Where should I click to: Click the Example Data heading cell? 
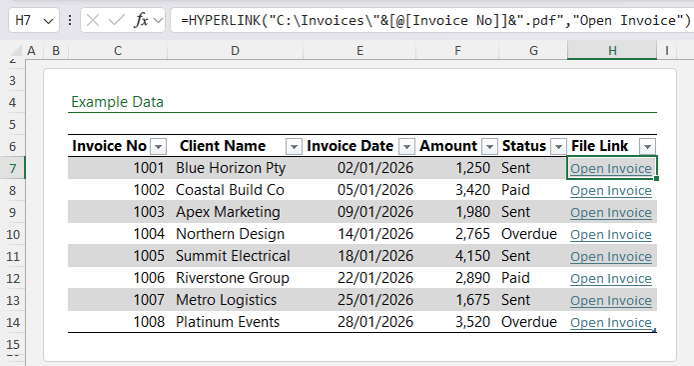coord(117,102)
